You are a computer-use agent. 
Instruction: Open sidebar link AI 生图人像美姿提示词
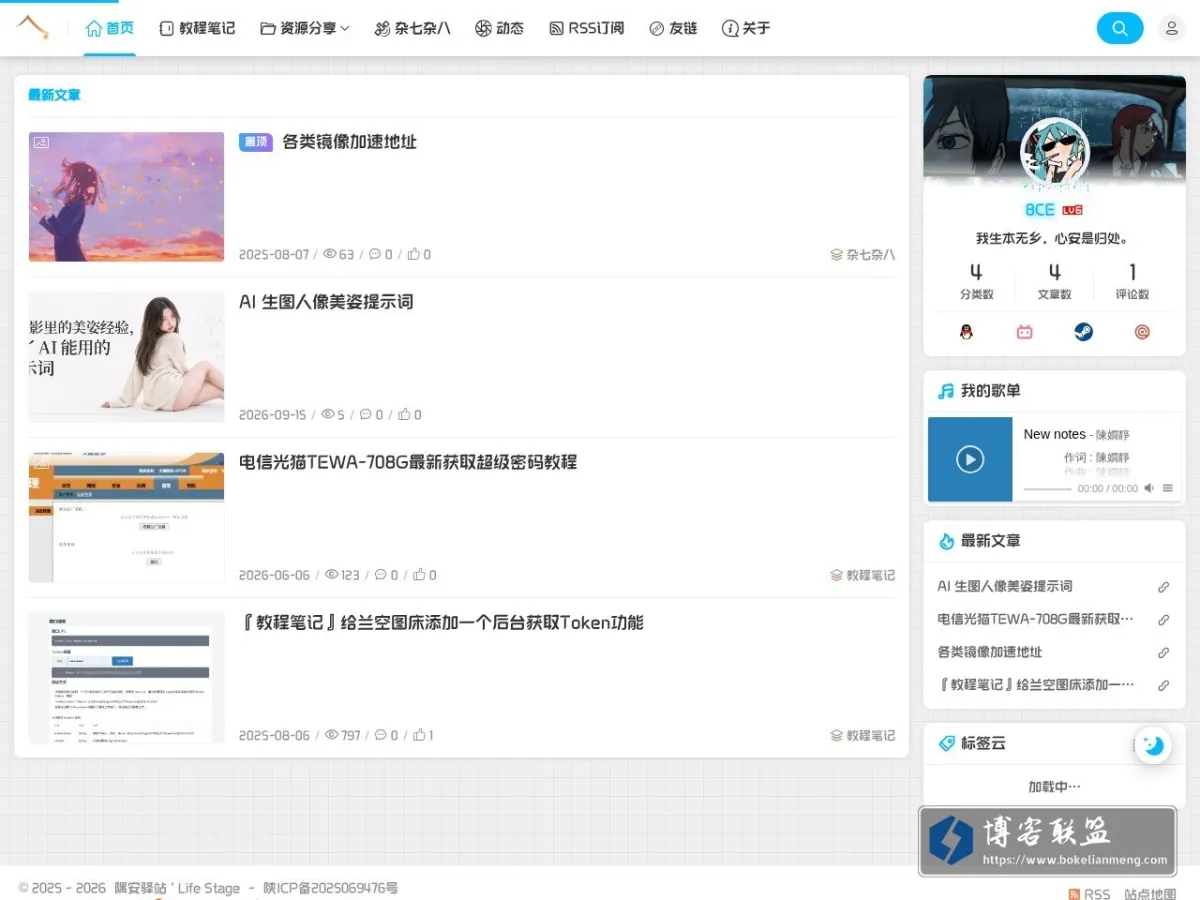1005,587
